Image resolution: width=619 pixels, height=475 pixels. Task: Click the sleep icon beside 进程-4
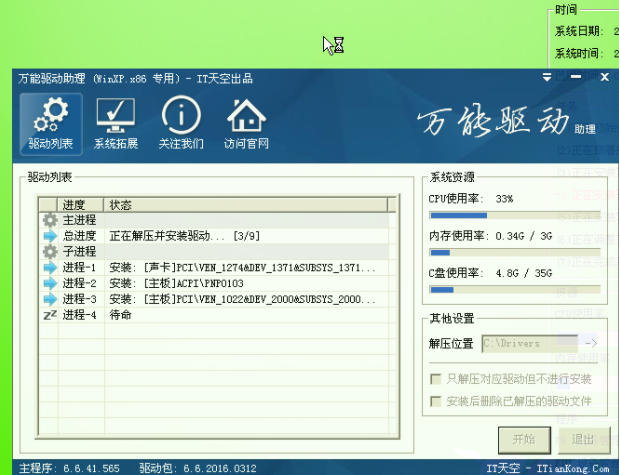(50, 315)
